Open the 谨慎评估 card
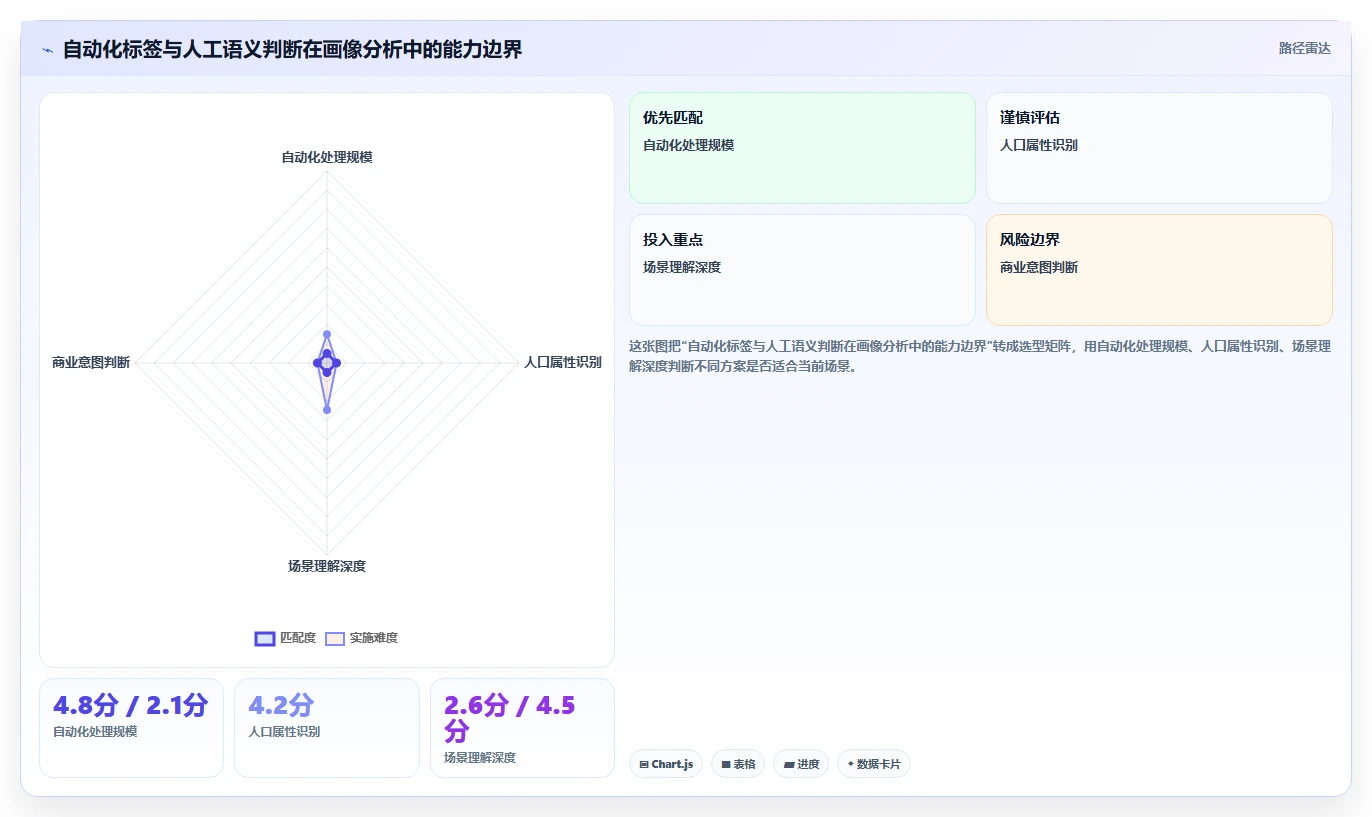This screenshot has width=1372, height=817. [x=1159, y=148]
